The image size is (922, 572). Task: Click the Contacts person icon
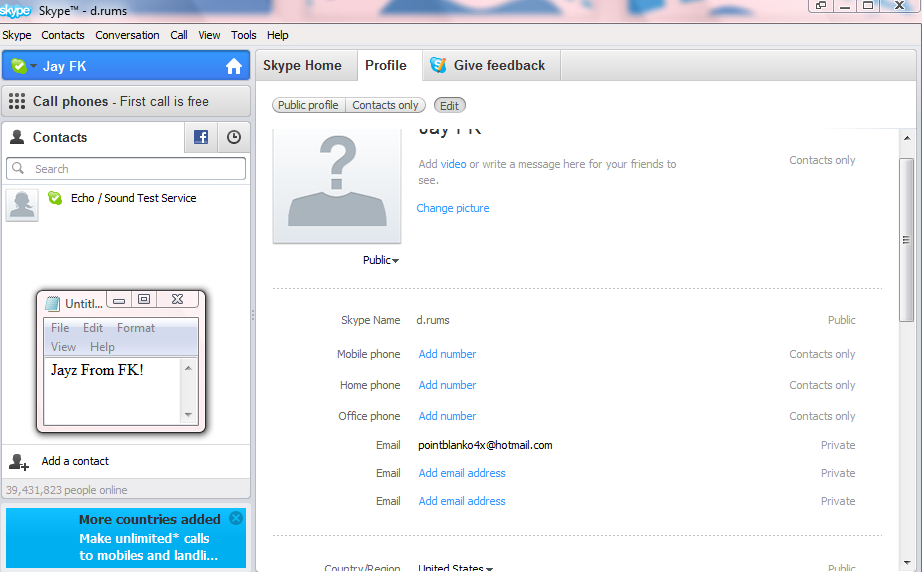(18, 137)
